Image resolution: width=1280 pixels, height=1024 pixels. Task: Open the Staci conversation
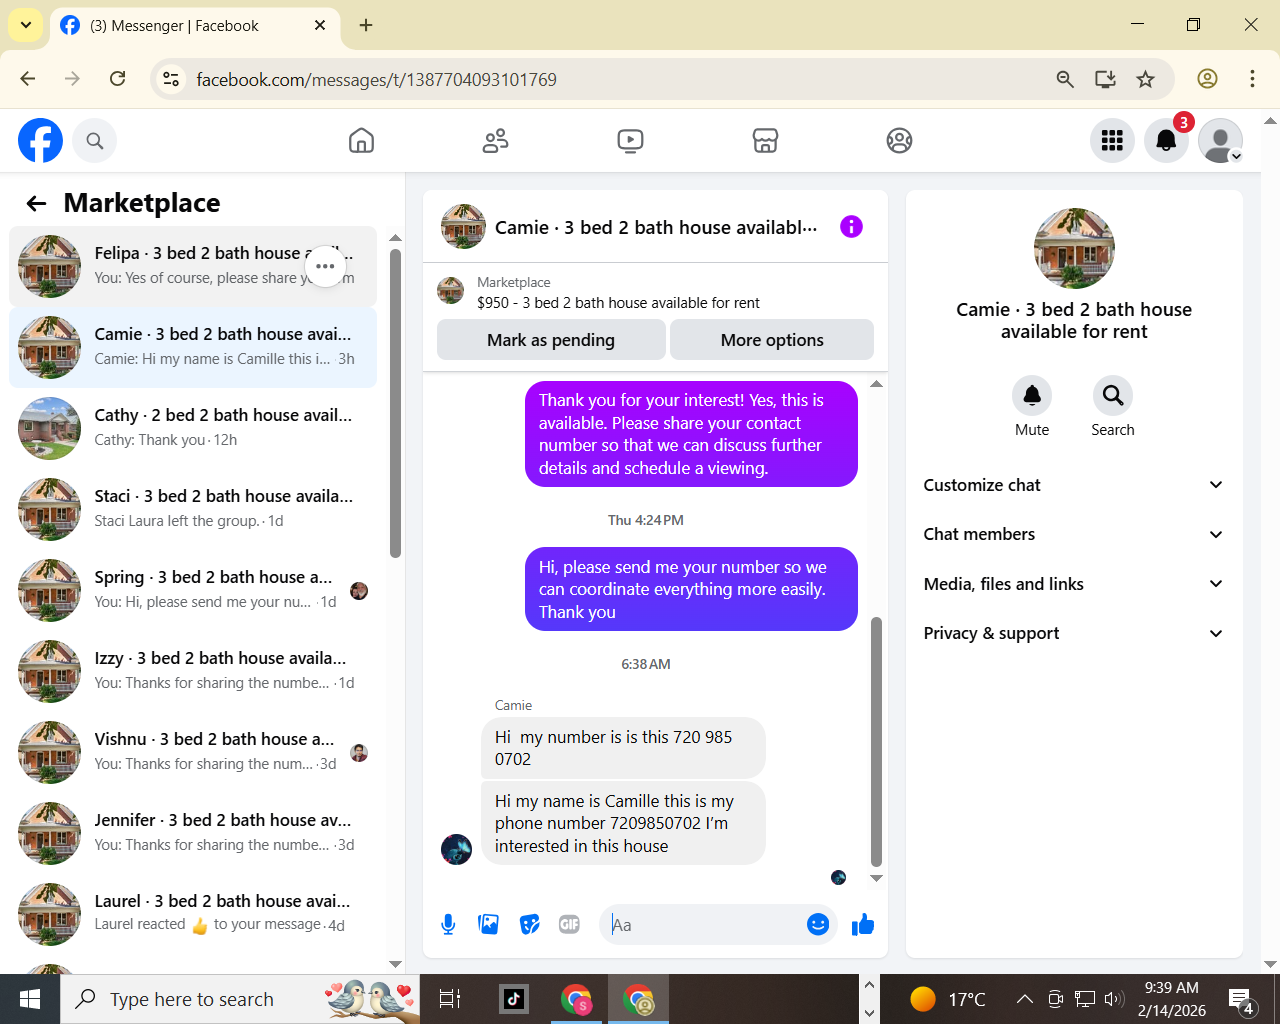[193, 509]
